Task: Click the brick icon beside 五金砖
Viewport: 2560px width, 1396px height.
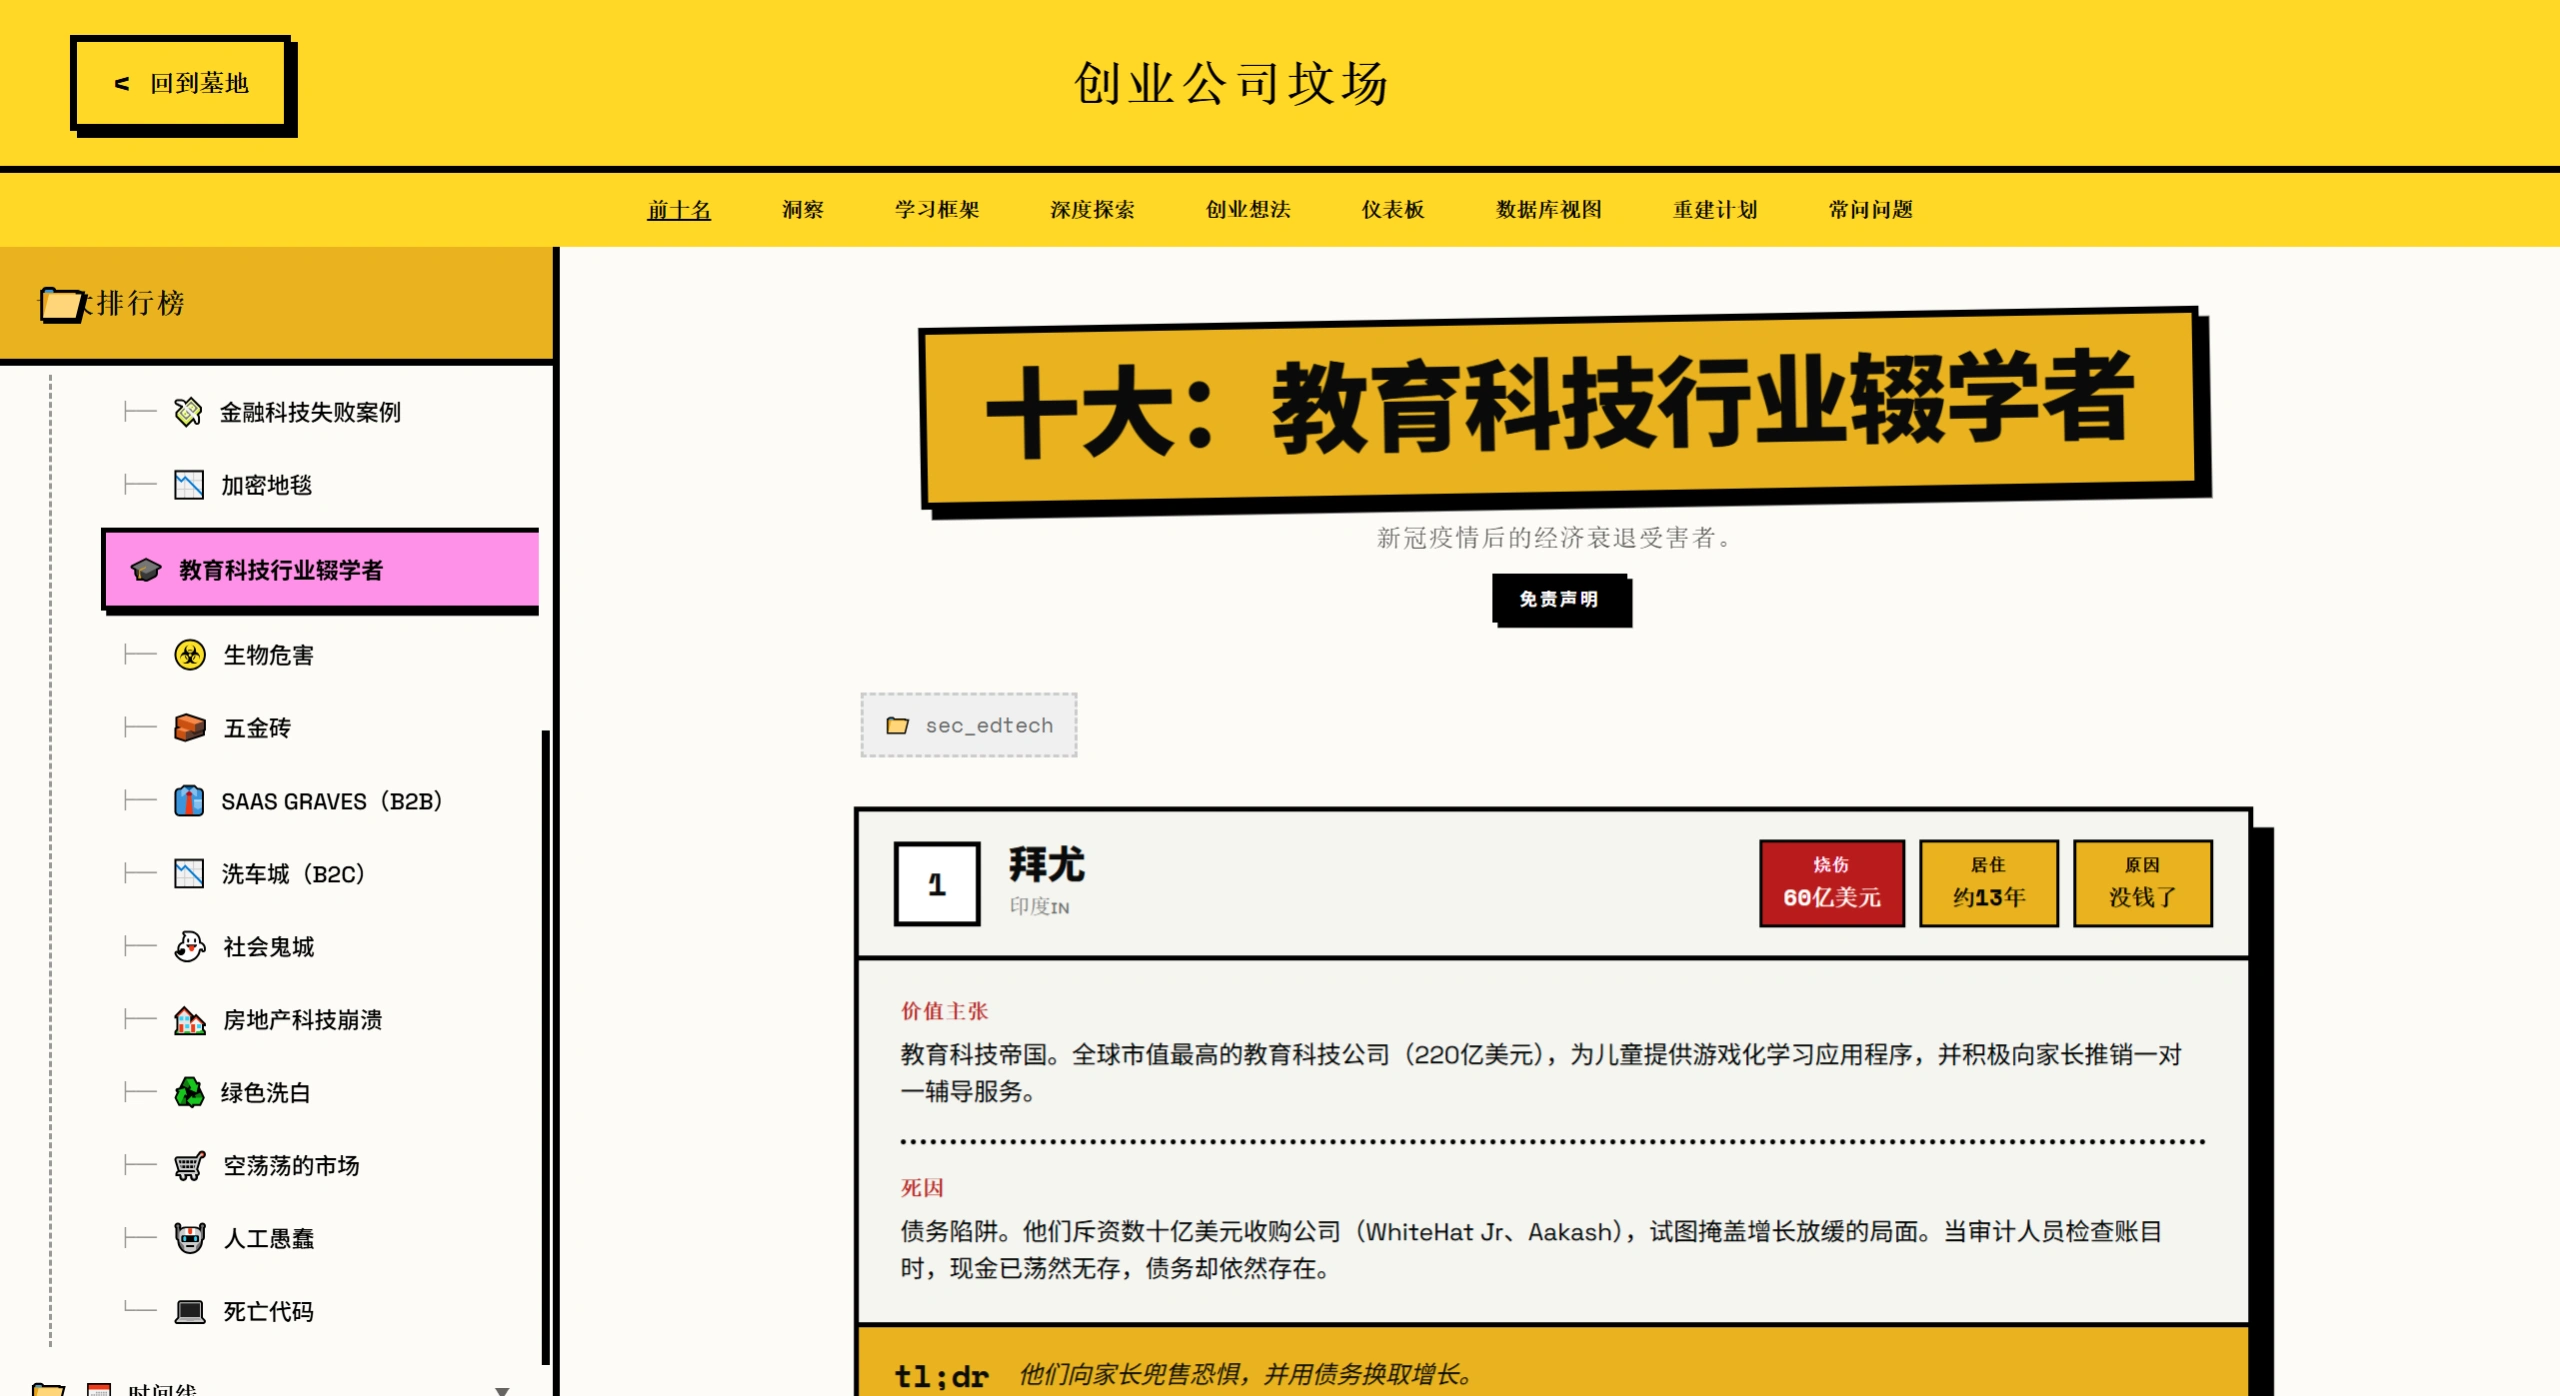Action: (189, 728)
